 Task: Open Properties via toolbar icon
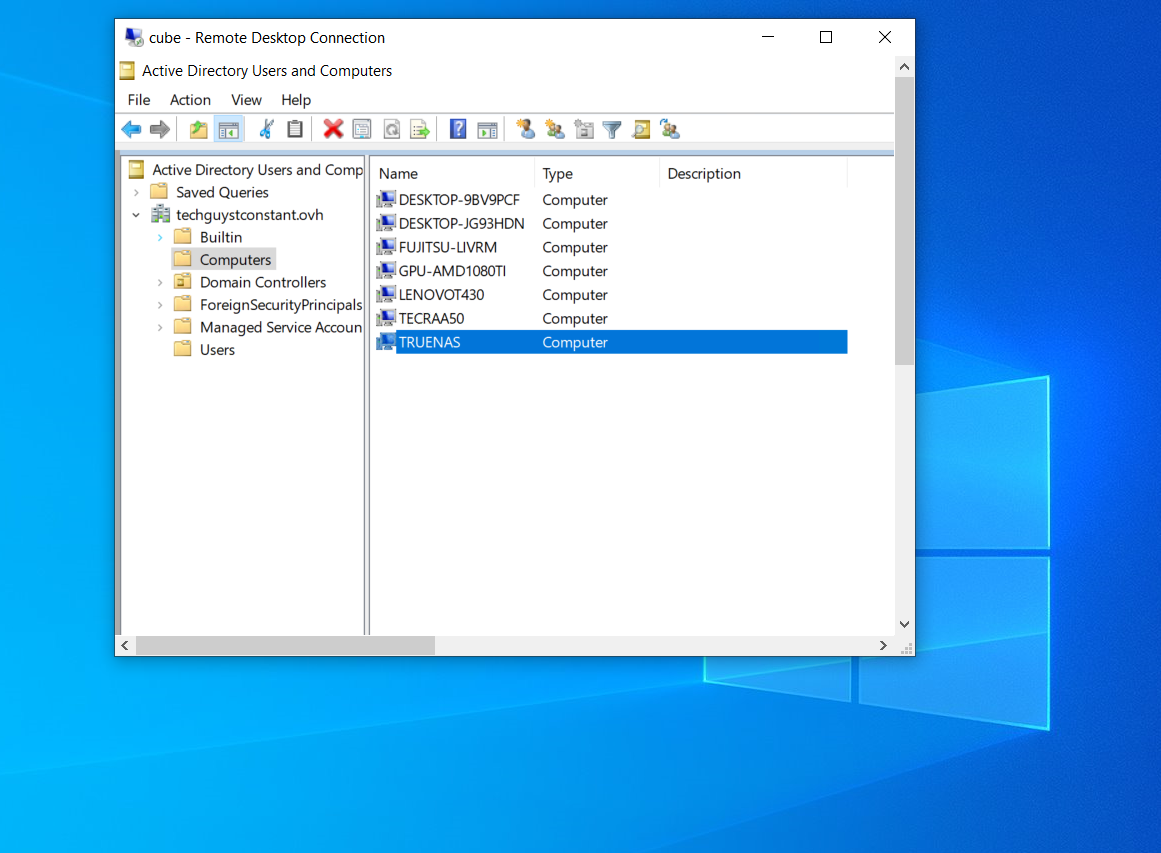362,129
